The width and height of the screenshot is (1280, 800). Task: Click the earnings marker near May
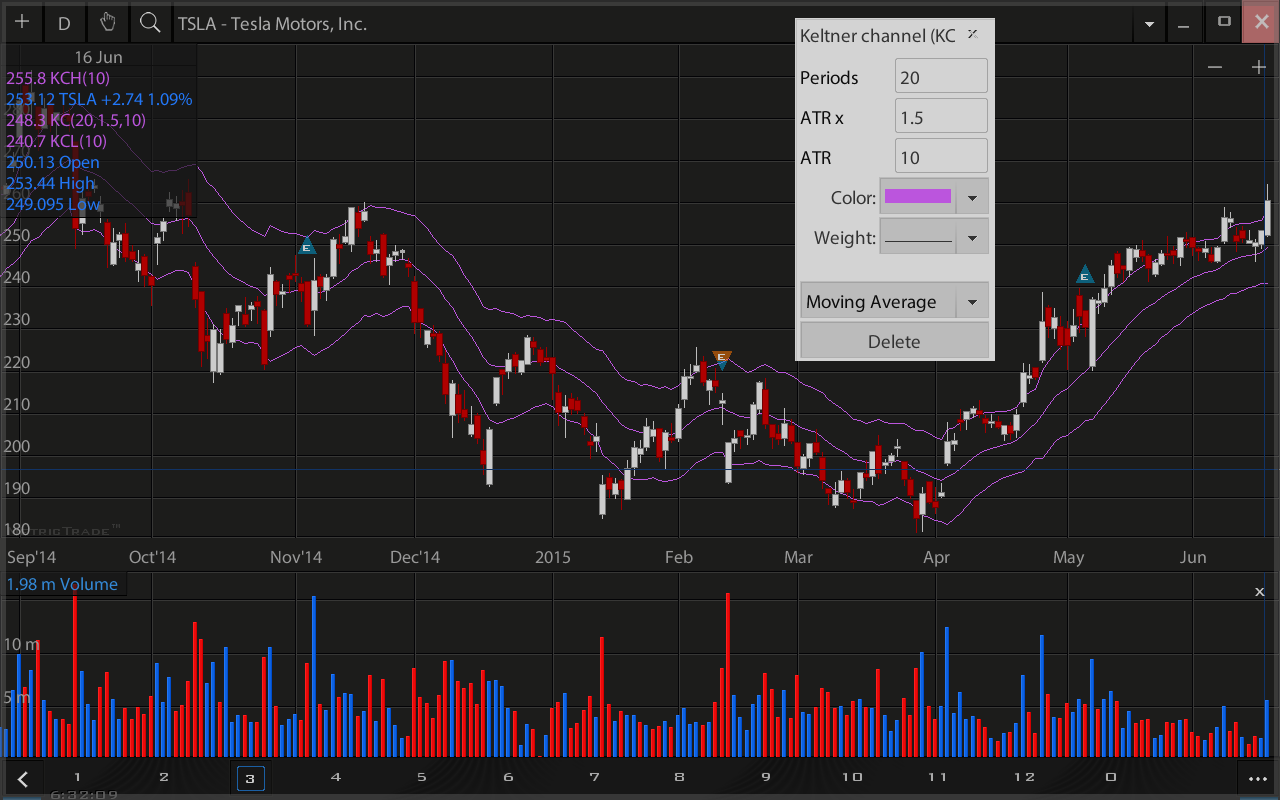pos(1085,275)
